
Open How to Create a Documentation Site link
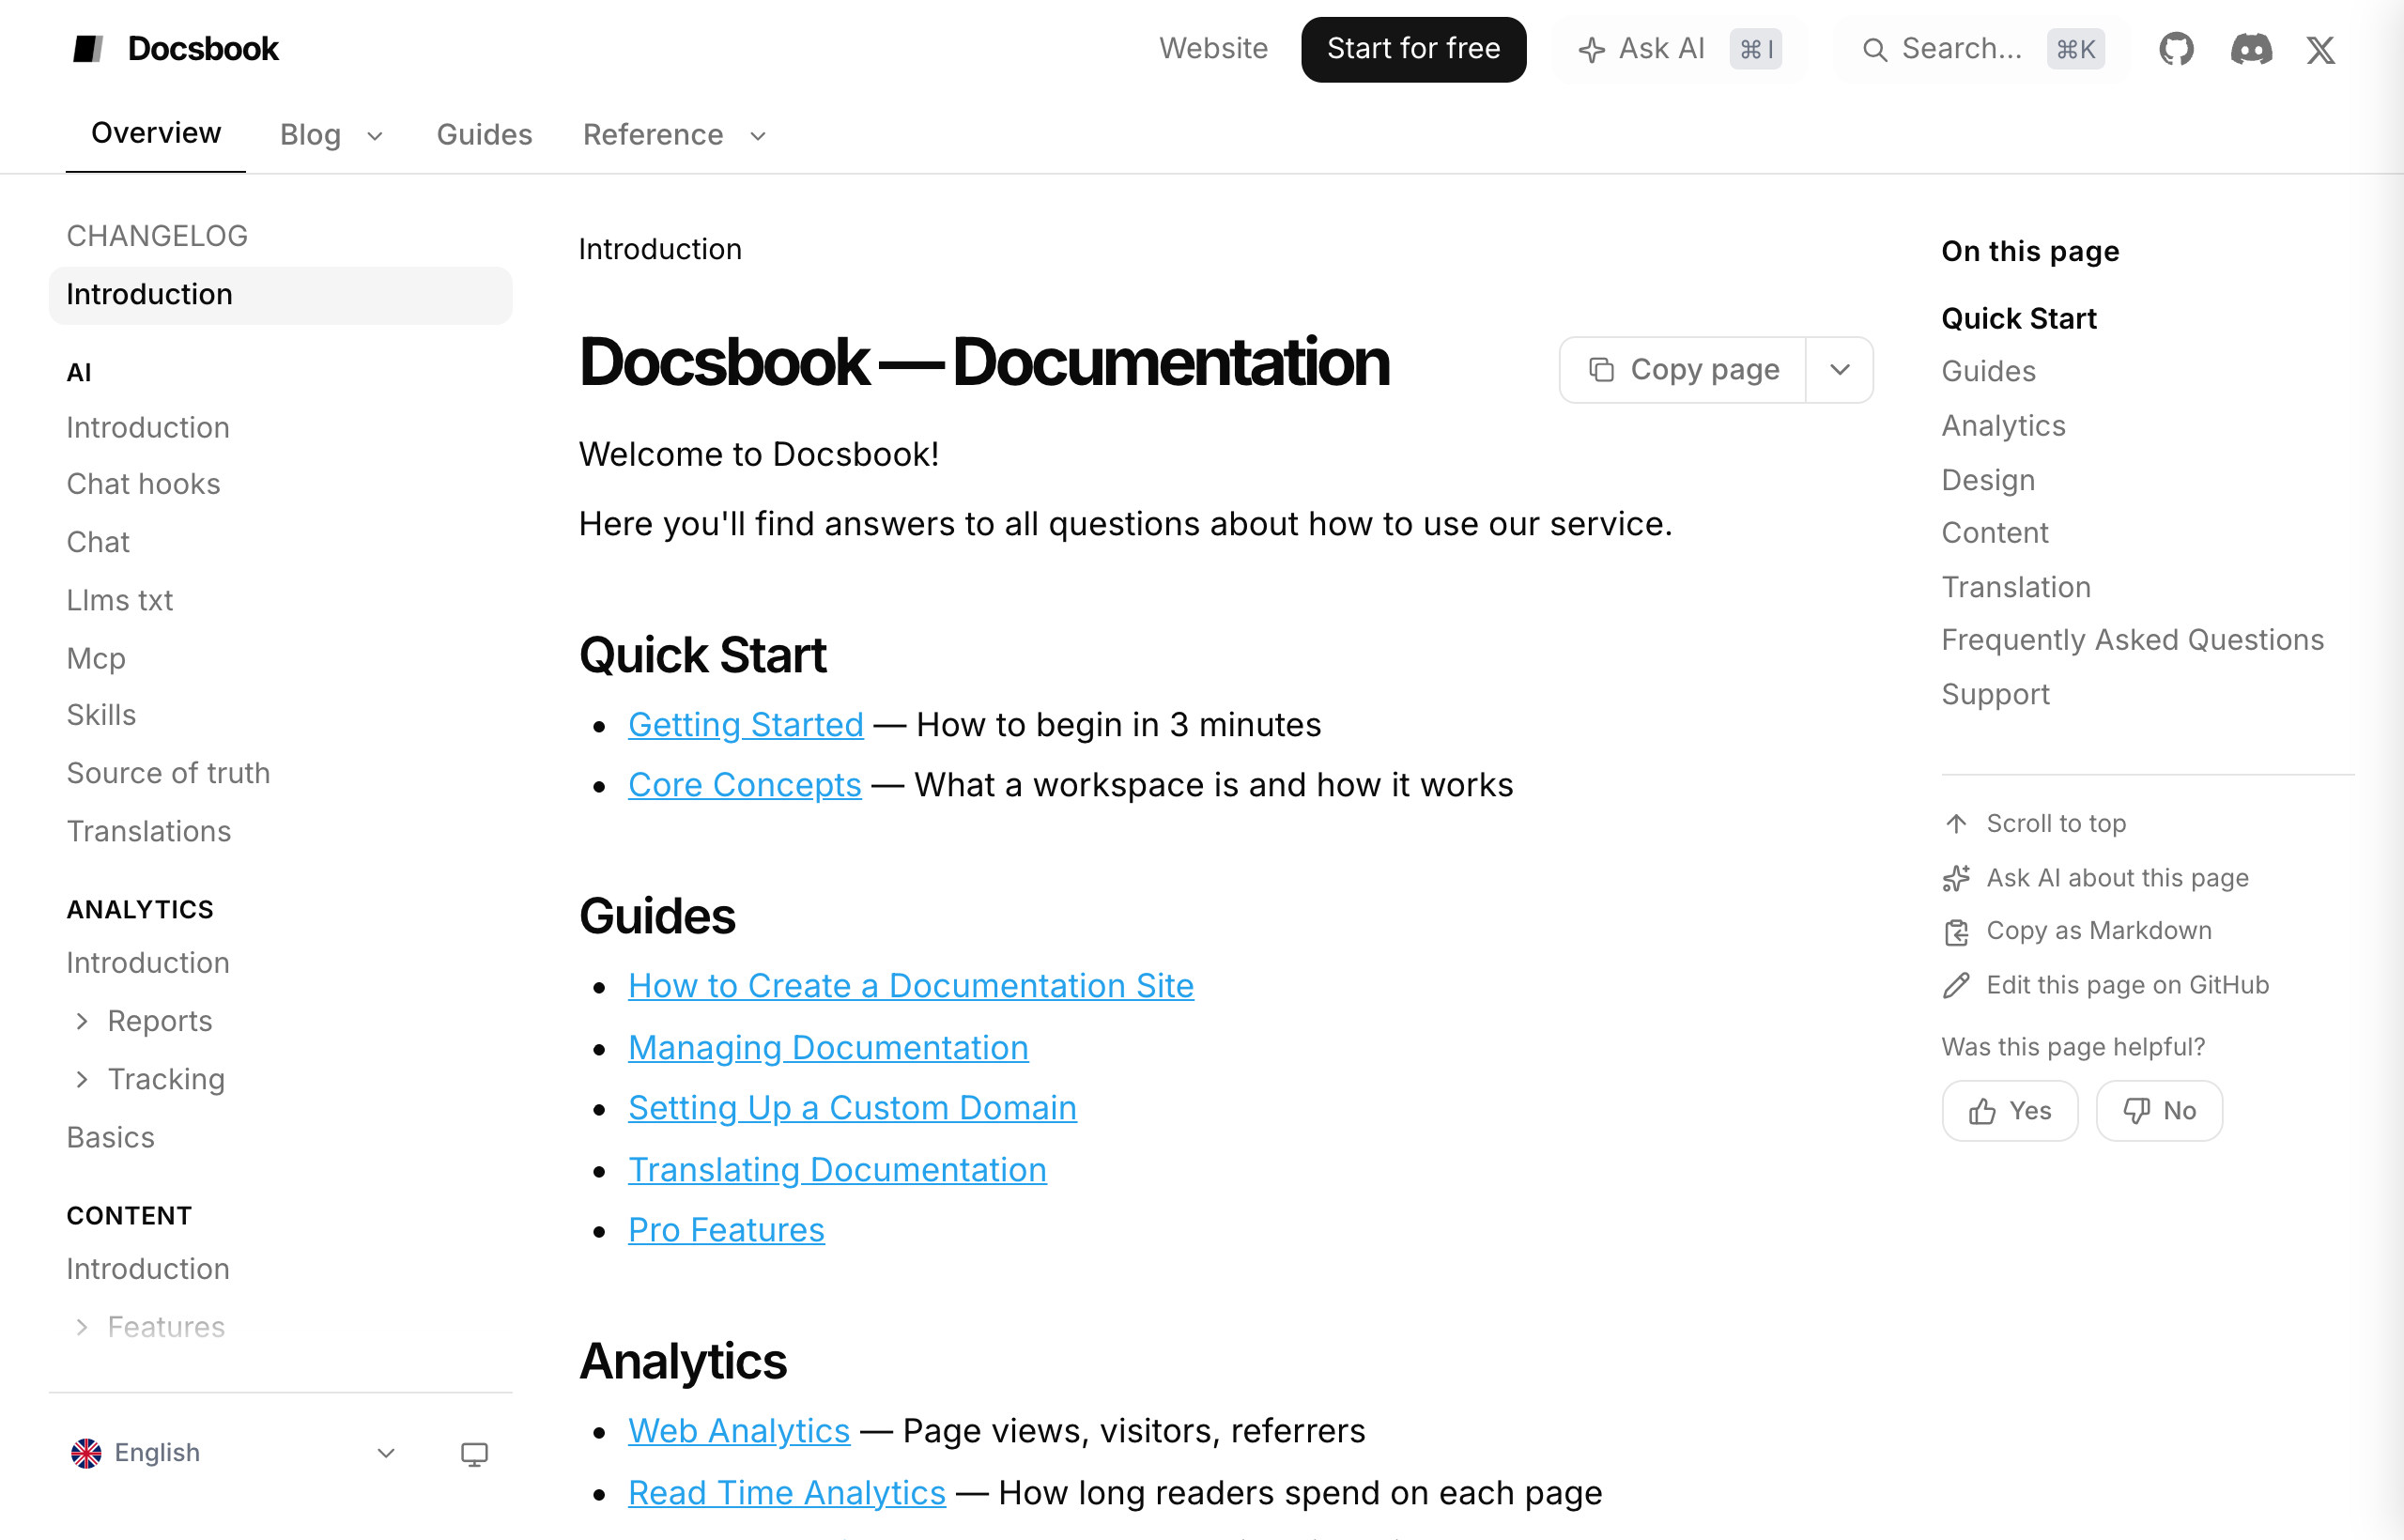pyautogui.click(x=910, y=986)
